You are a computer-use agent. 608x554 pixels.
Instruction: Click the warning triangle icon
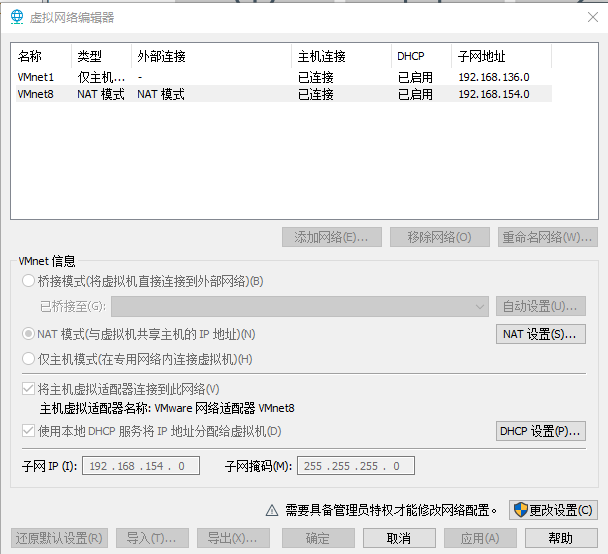click(x=272, y=510)
